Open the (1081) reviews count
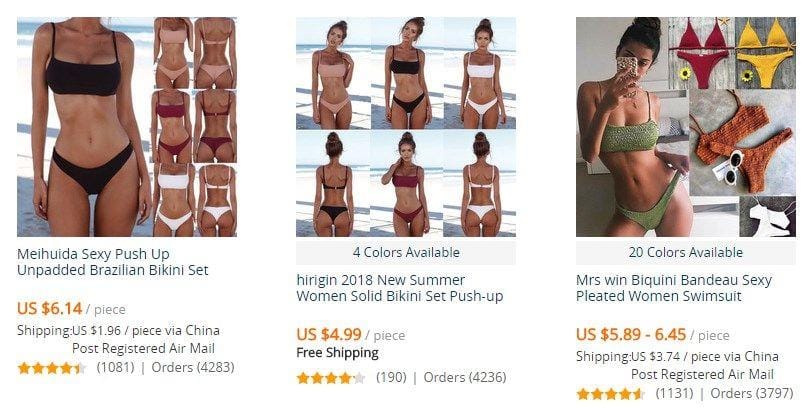 pyautogui.click(x=115, y=368)
